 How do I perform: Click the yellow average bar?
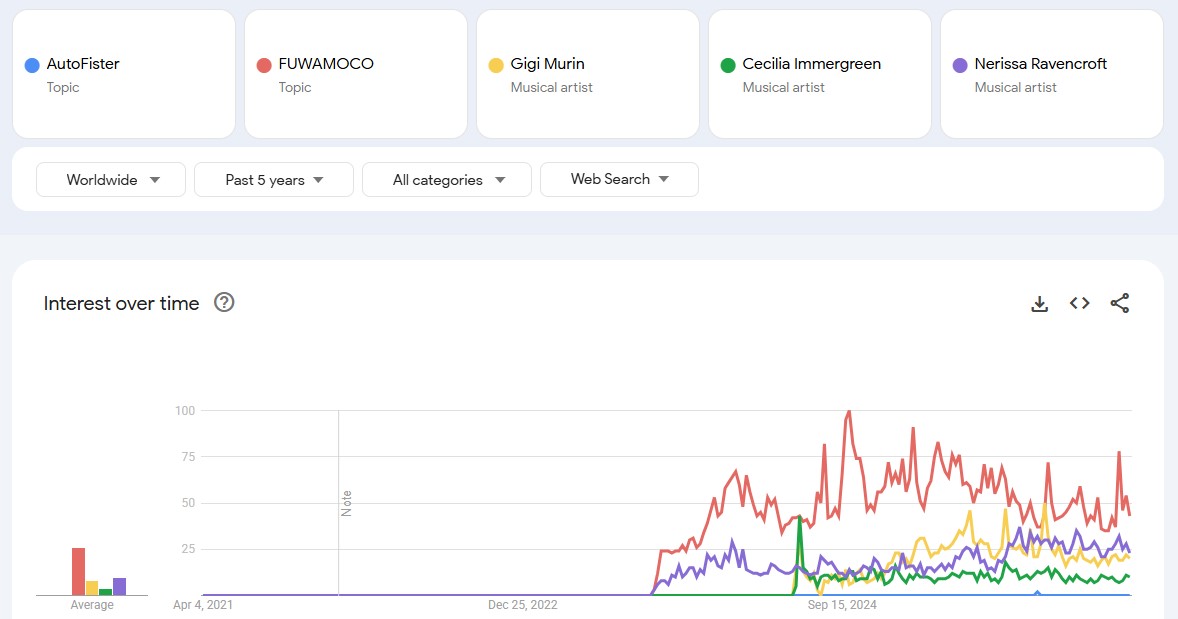point(92,588)
